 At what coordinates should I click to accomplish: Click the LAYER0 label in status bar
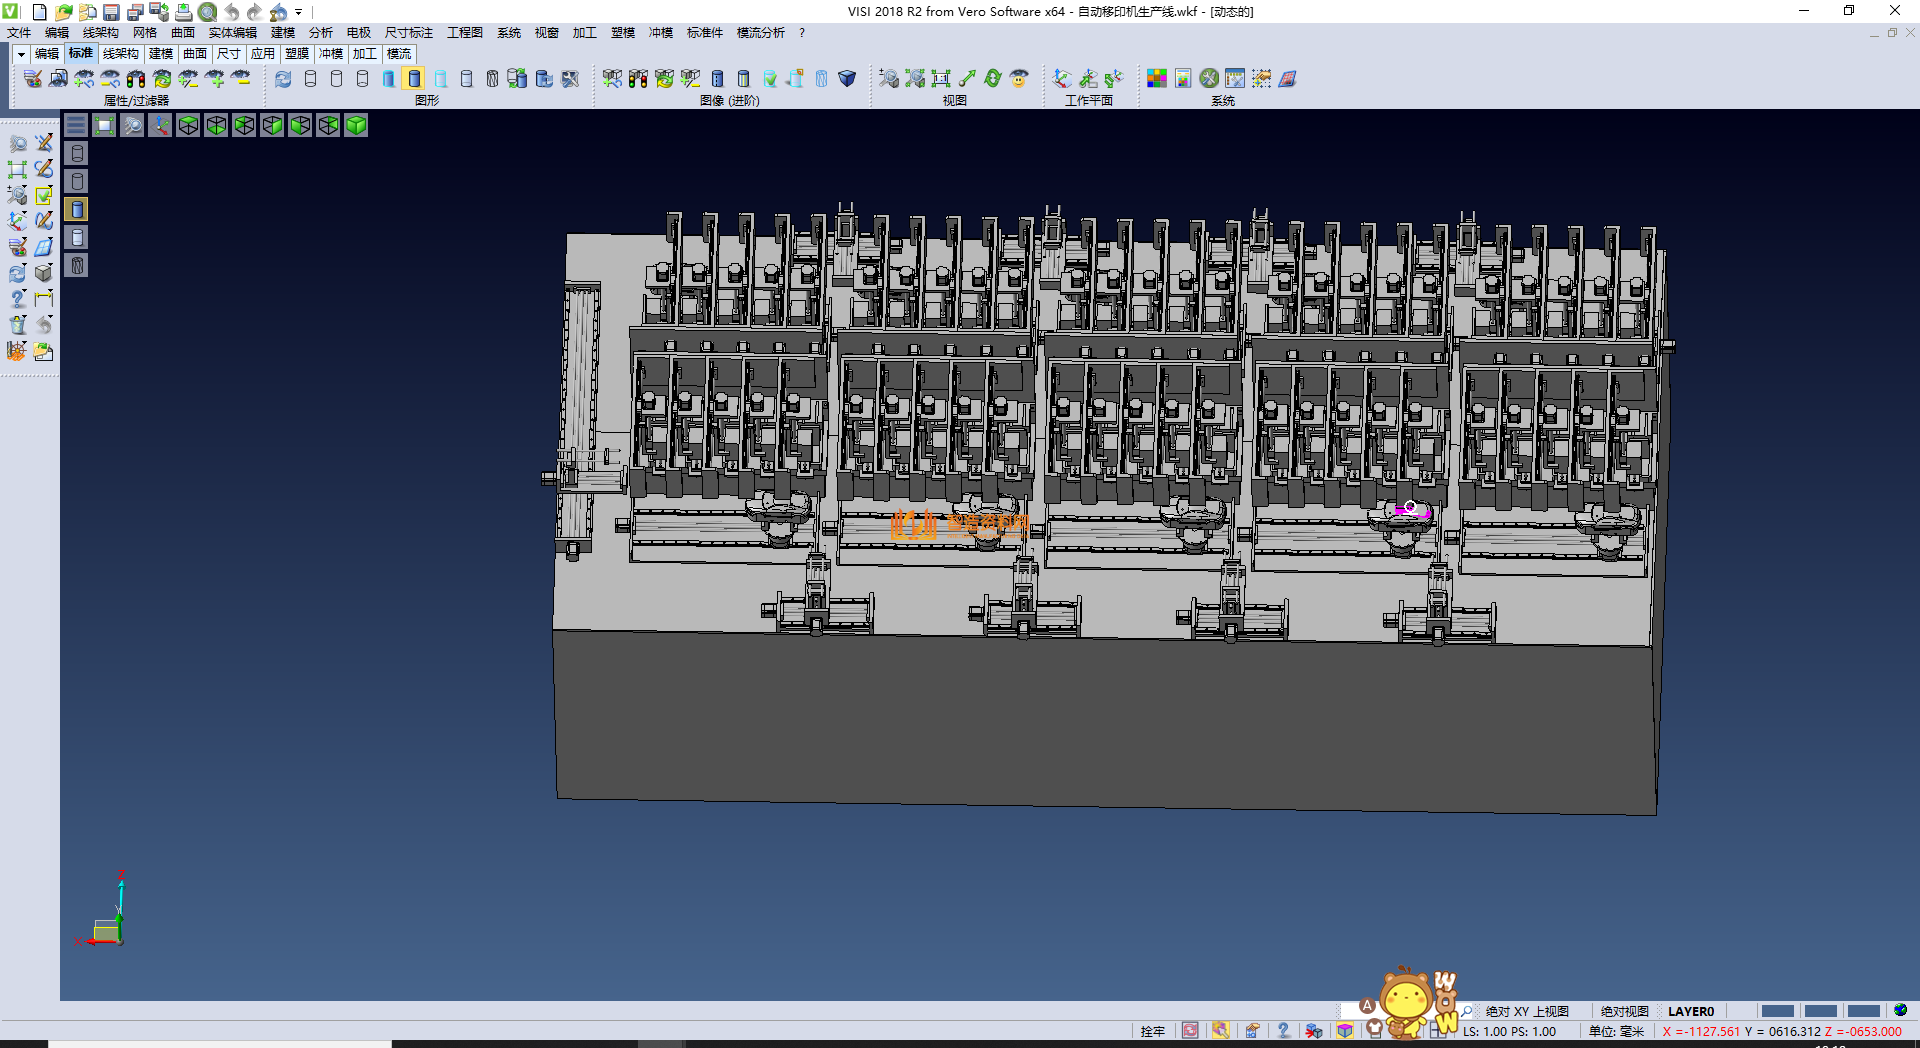[1690, 1011]
